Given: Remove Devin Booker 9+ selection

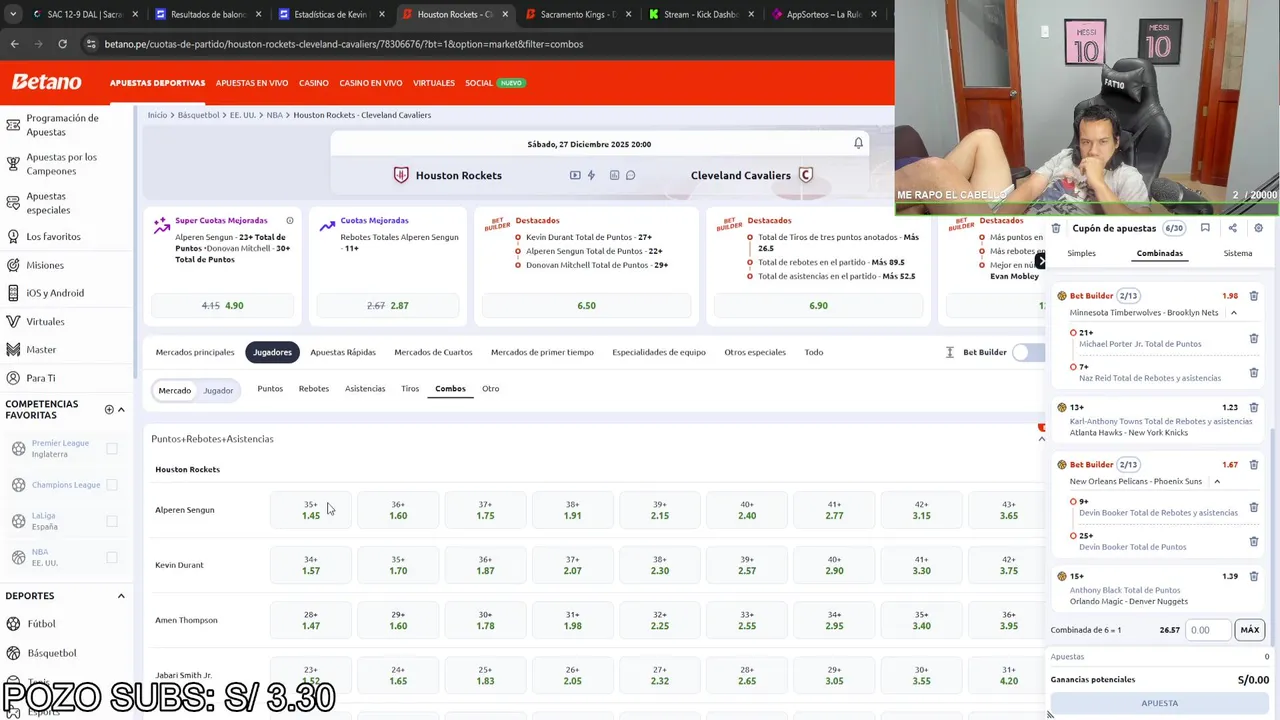Looking at the screenshot, I should (x=1253, y=507).
